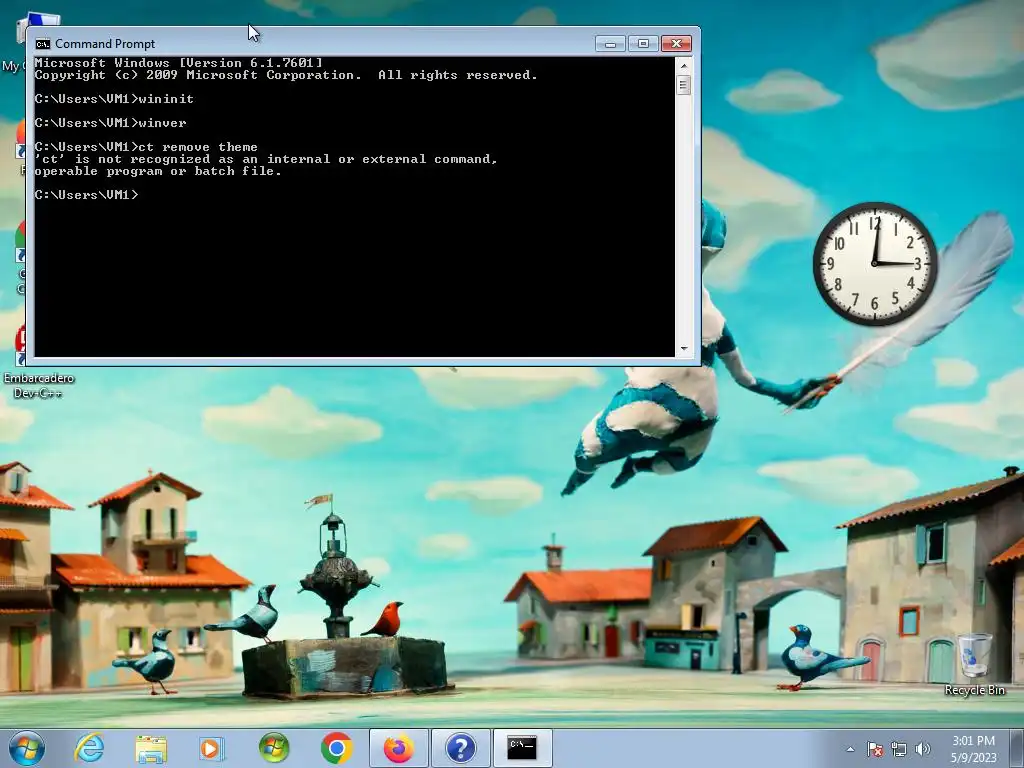Click the Command Prompt scrollbar down arrow

point(684,349)
